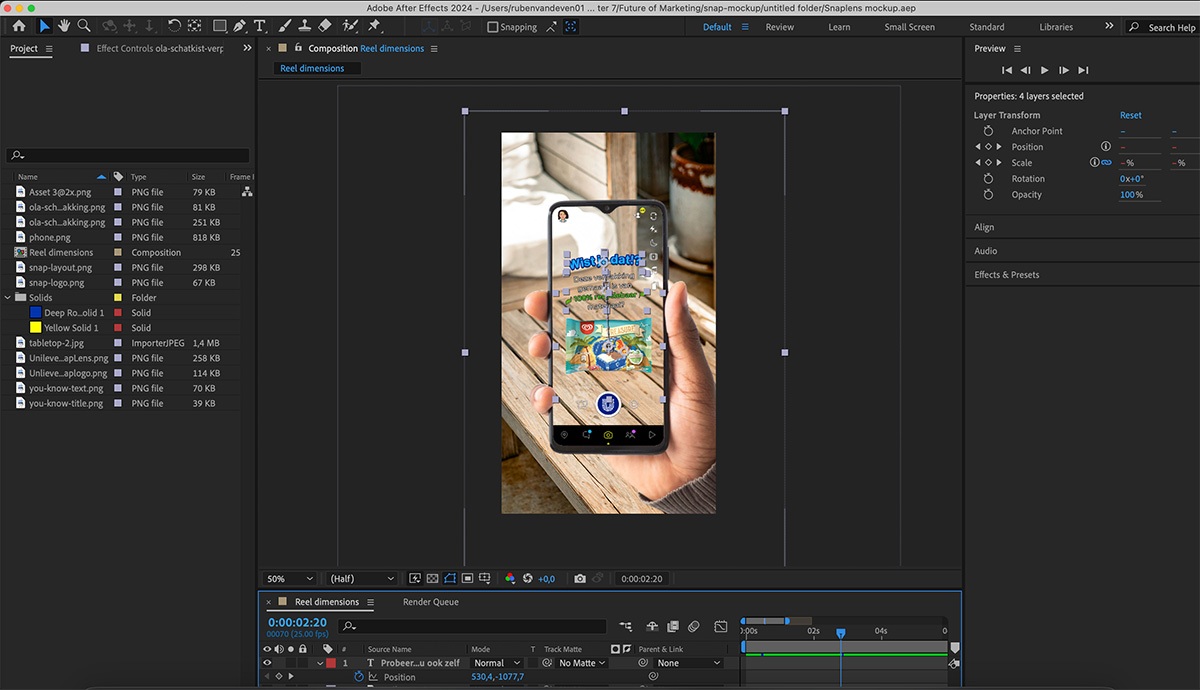
Task: Switch to the Review workspace
Action: (779, 27)
